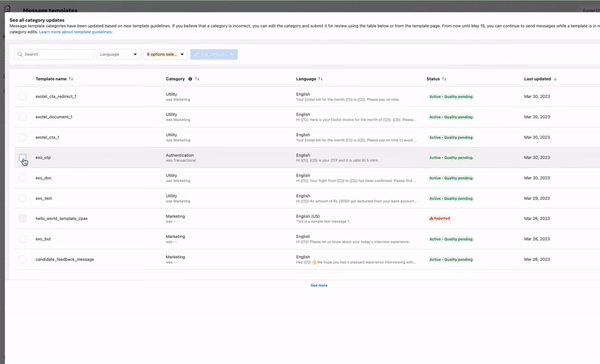Click exotel_cta_redirect_1 template name
Screen dimensions: 600x364
coord(56,96)
